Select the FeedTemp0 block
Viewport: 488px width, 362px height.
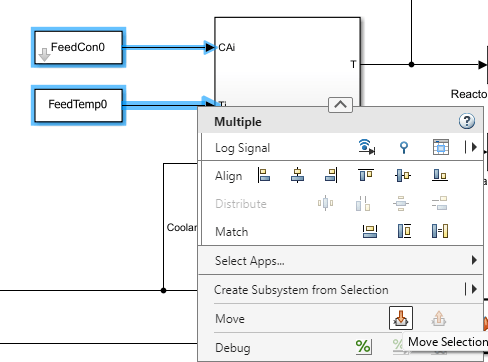point(78,105)
